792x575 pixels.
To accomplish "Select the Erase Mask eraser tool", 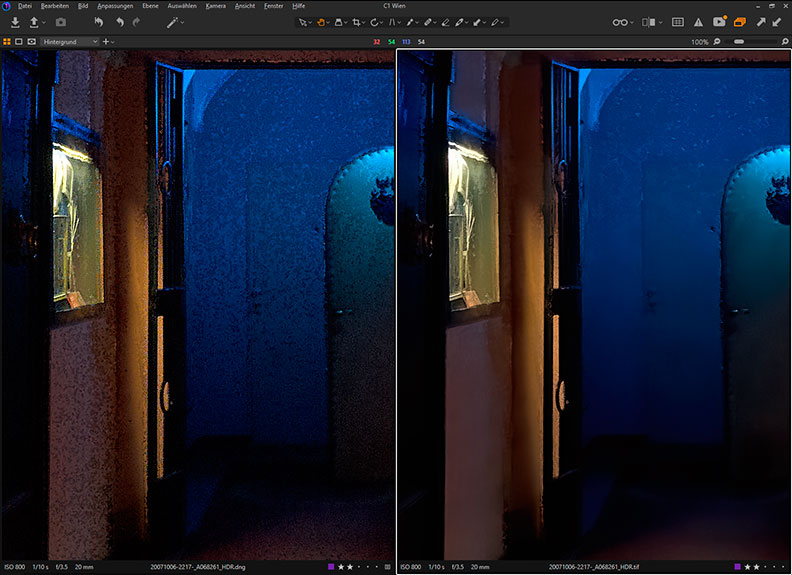I will click(446, 22).
